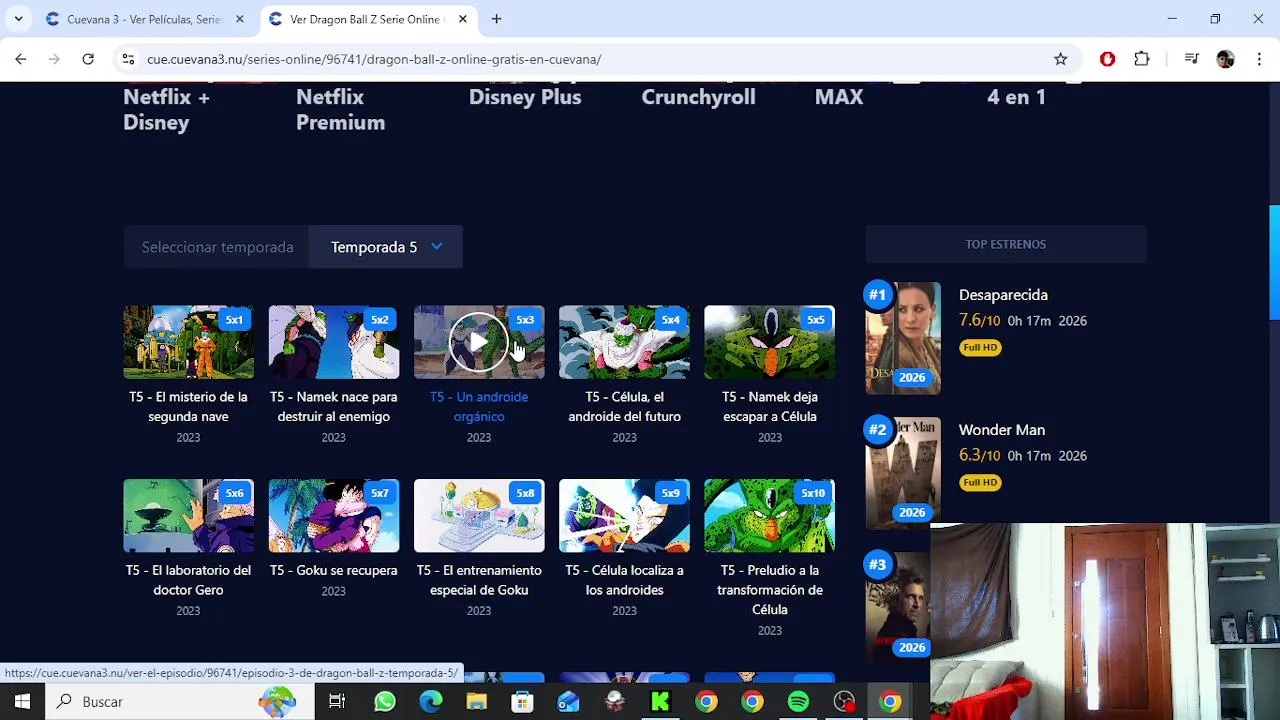Expand the Temporada 5 season dropdown
1280x720 pixels.
385,247
